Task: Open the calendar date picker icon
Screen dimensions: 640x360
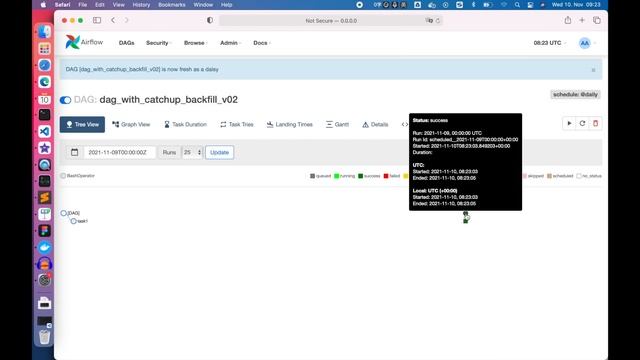Action: [x=74, y=152]
